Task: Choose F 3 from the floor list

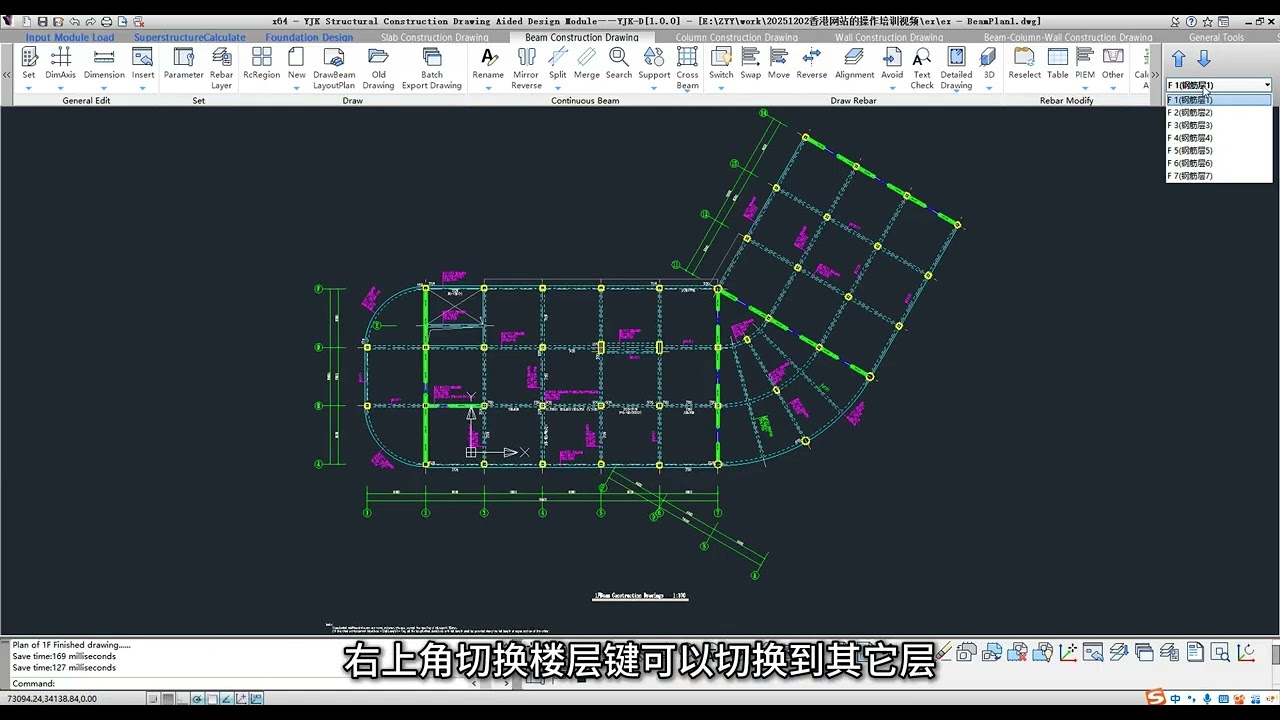Action: [1219, 125]
